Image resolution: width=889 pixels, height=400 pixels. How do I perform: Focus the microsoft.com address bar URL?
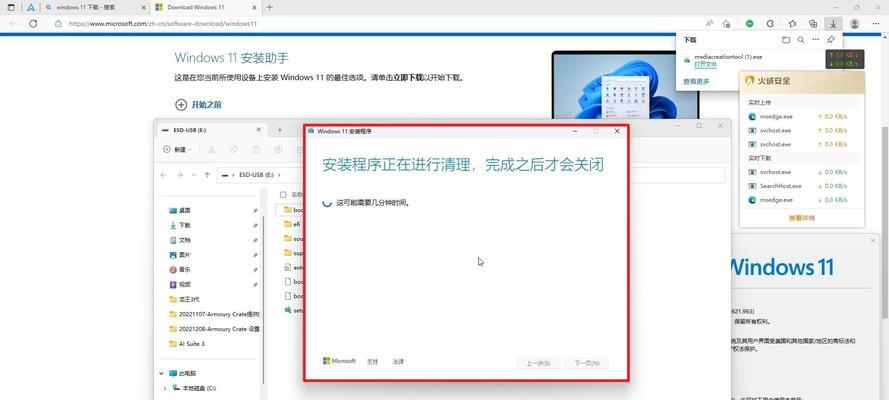[162, 24]
